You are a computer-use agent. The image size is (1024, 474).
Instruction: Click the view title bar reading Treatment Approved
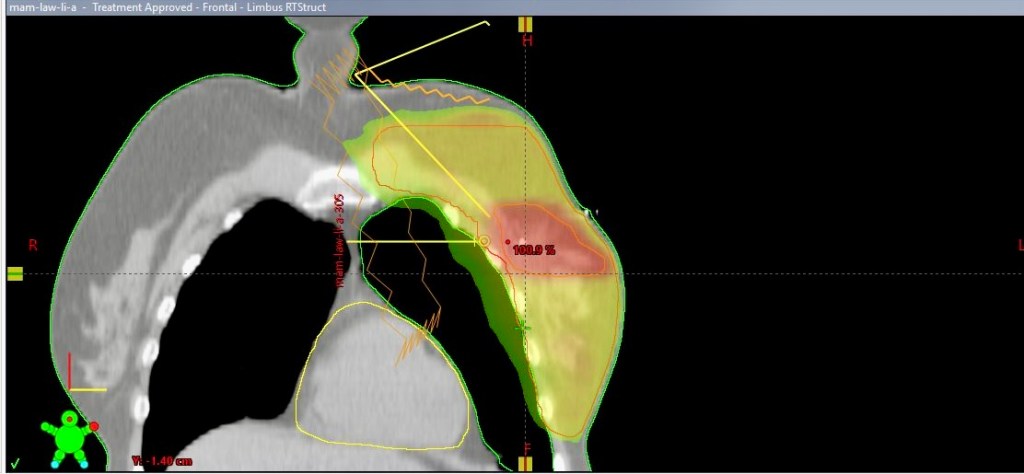(x=168, y=7)
